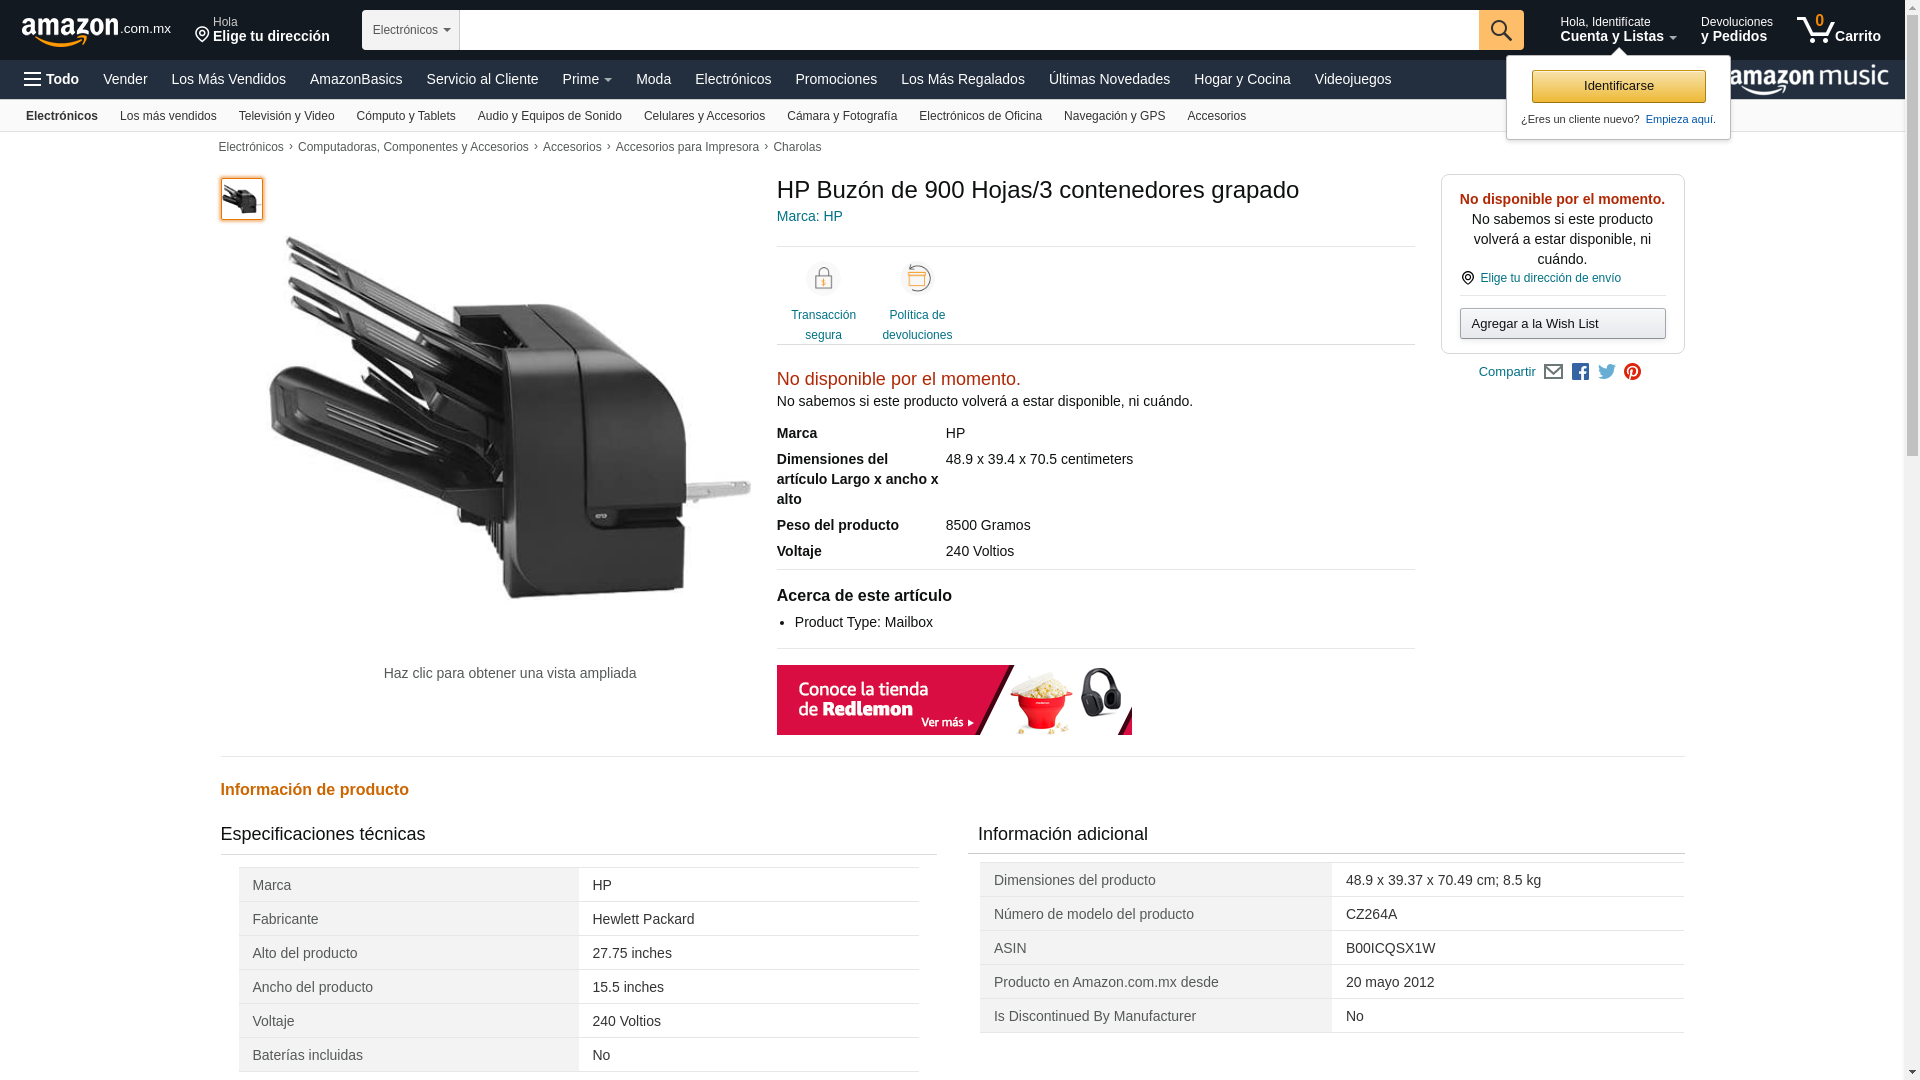1920x1080 pixels.
Task: Click Agregar a la Wish List button
Action: [1562, 323]
